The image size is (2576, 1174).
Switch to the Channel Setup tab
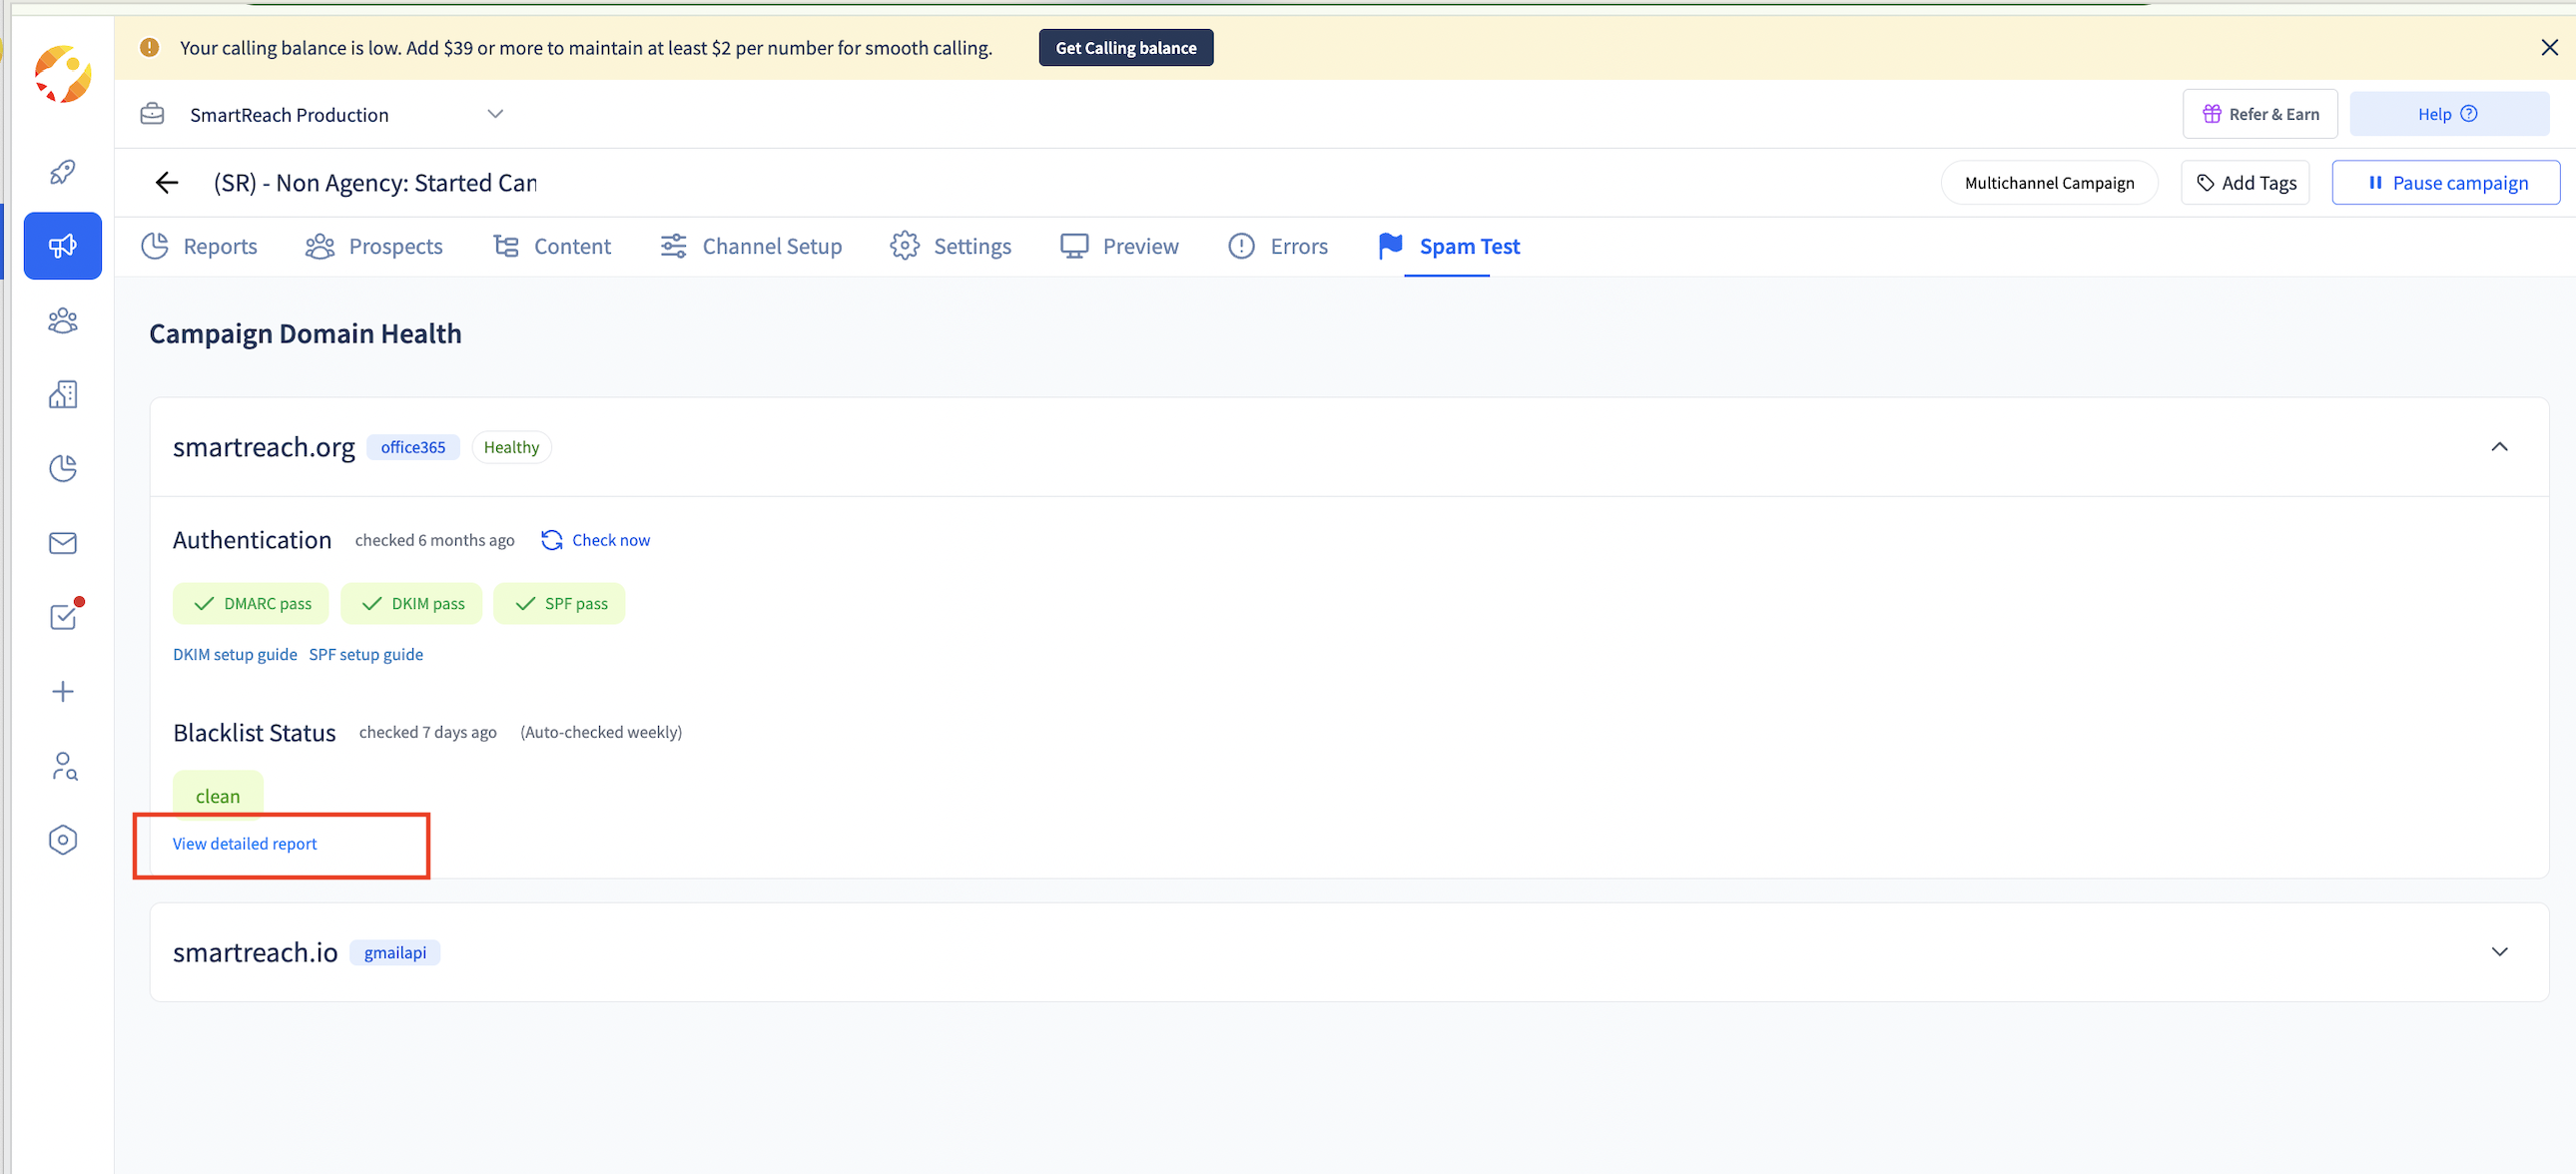[x=751, y=246]
